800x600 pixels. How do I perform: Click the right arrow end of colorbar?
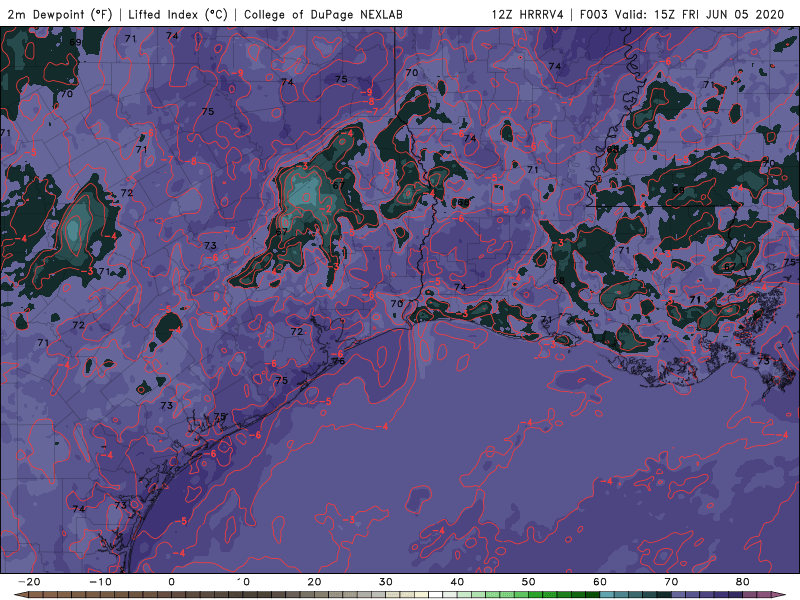pos(779,595)
